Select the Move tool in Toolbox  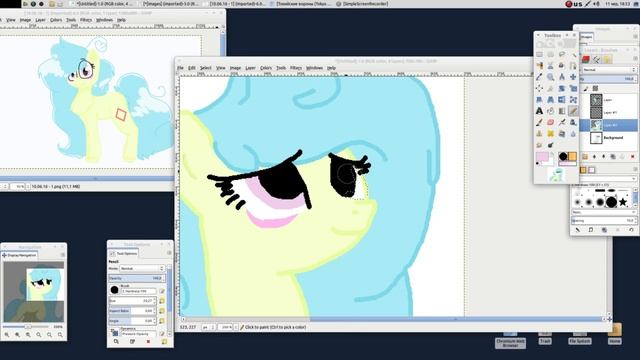pos(573,77)
